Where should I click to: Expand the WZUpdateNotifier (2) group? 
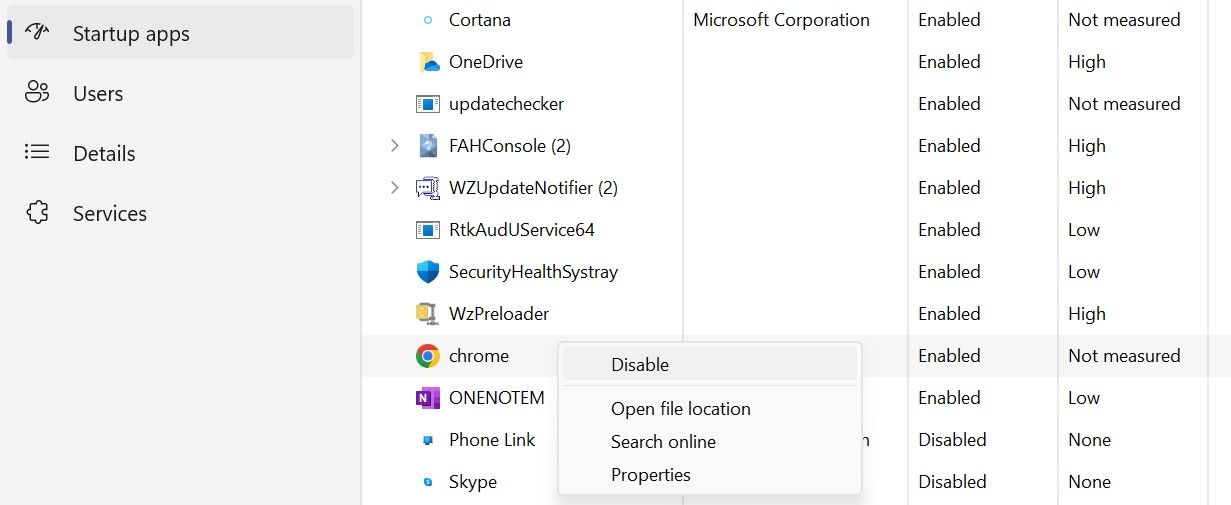click(x=395, y=188)
